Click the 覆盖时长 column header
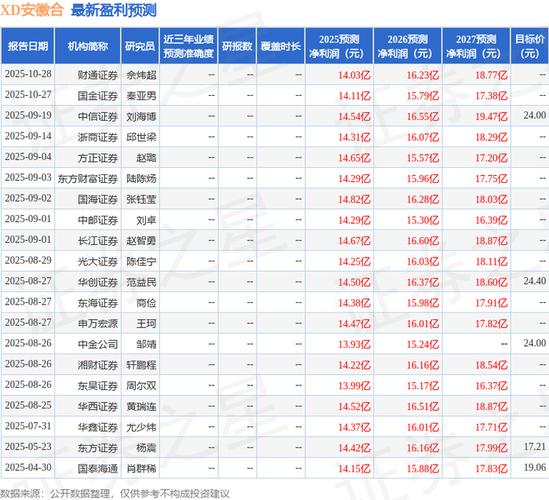Viewport: 549px width, 500px height. (280, 46)
